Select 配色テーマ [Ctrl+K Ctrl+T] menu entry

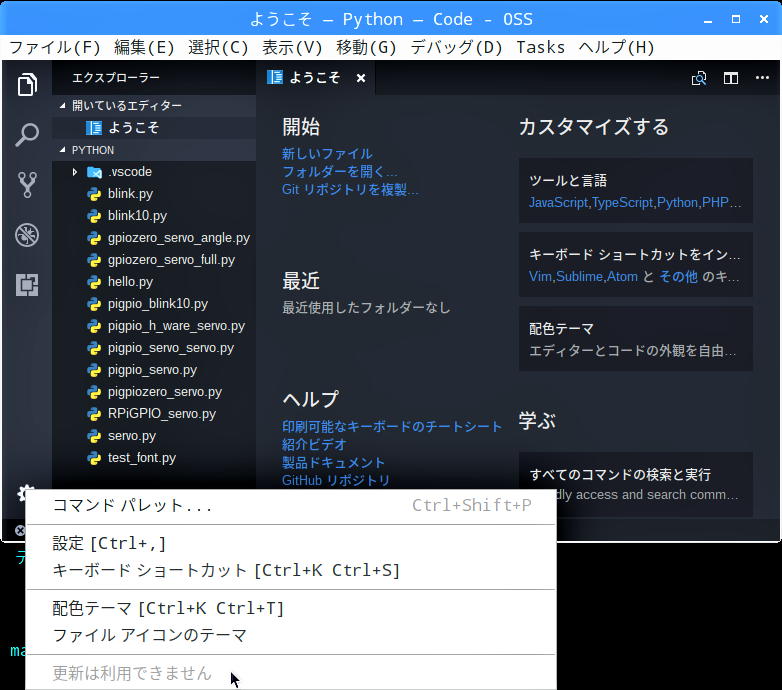point(291,608)
